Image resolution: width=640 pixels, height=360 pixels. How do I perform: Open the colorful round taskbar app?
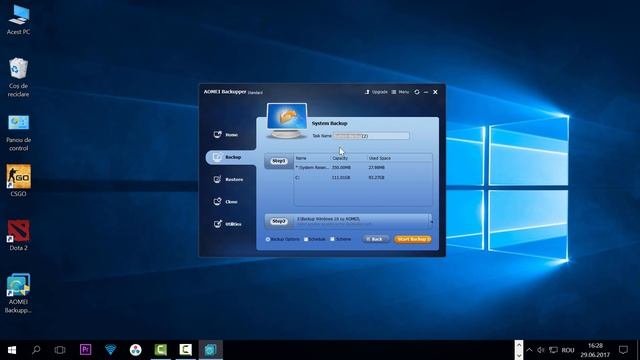tap(136, 350)
